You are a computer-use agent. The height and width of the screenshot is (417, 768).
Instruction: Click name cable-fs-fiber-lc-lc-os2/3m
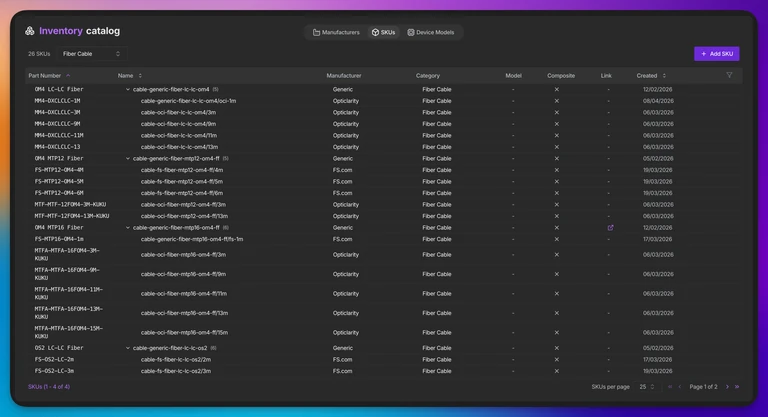(x=176, y=371)
